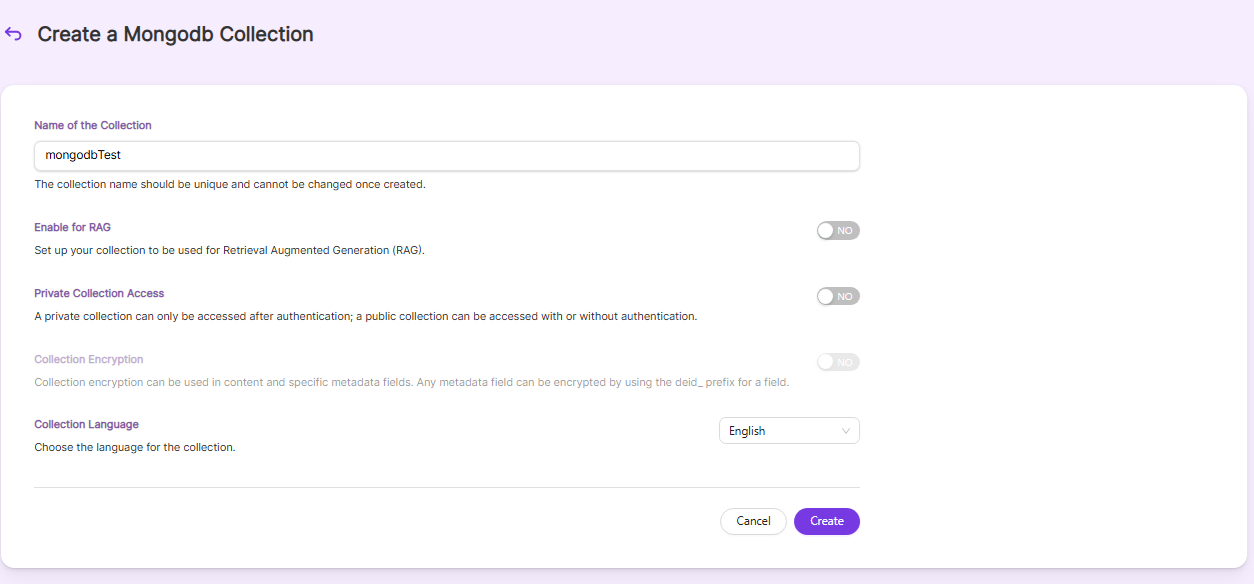This screenshot has width=1254, height=584.
Task: Click the Cancel button
Action: tap(753, 521)
